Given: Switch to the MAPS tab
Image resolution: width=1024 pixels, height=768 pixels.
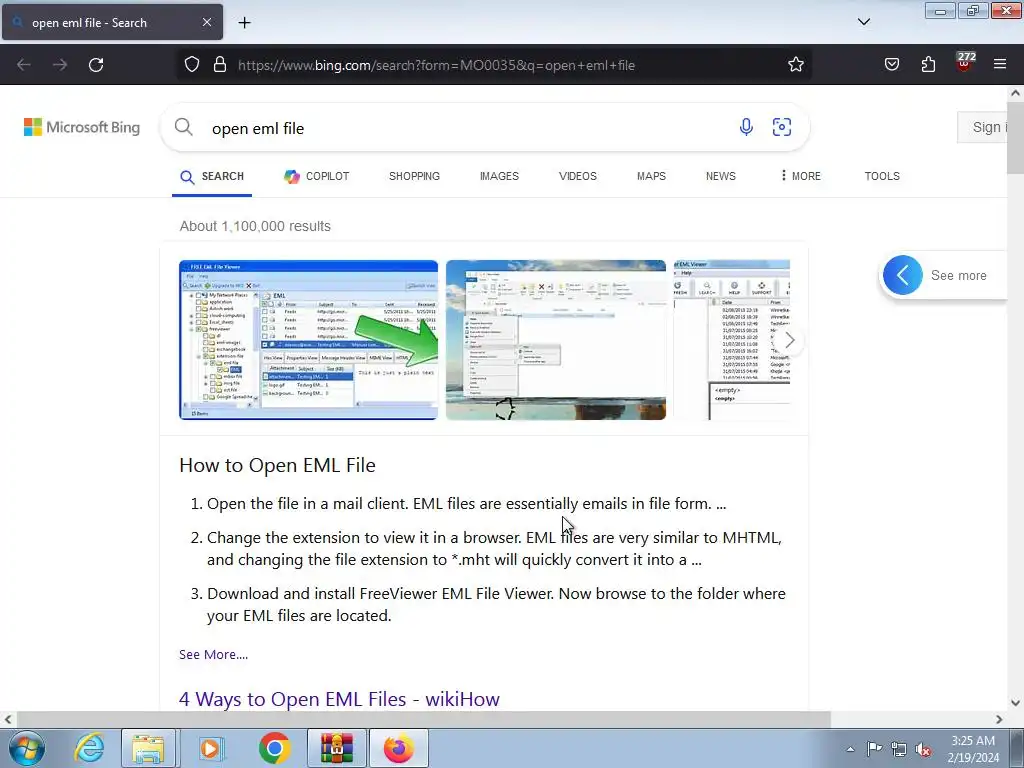Looking at the screenshot, I should (x=651, y=176).
